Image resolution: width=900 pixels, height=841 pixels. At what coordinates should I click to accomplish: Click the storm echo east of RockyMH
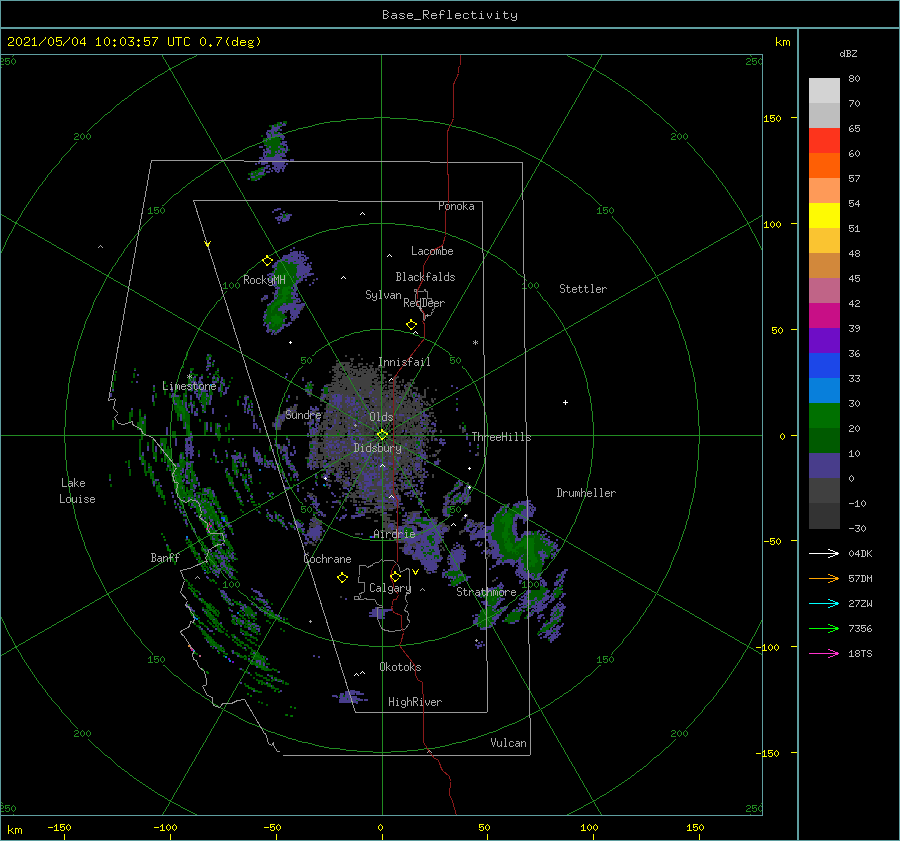pyautogui.click(x=287, y=292)
